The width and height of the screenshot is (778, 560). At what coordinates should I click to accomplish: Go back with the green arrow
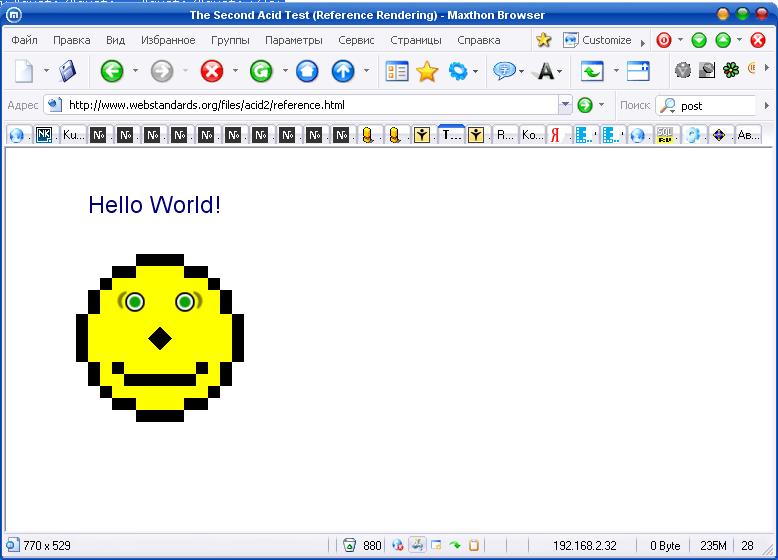coord(112,71)
